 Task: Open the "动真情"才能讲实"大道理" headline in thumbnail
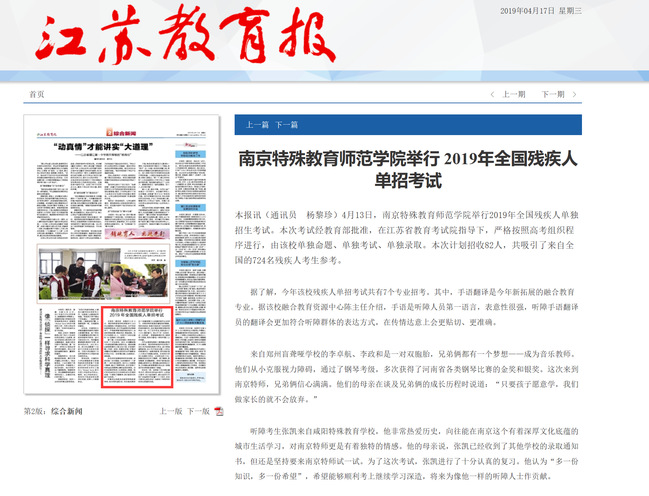point(103,147)
